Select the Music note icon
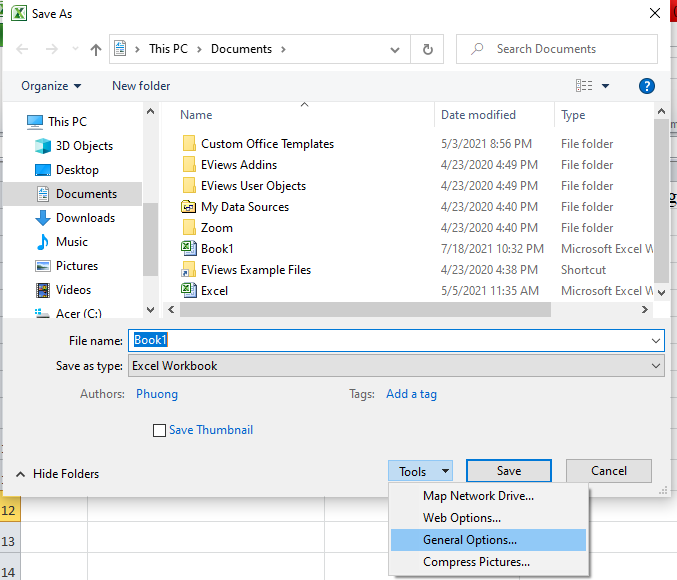Screen dimensions: 677x580 [43, 242]
